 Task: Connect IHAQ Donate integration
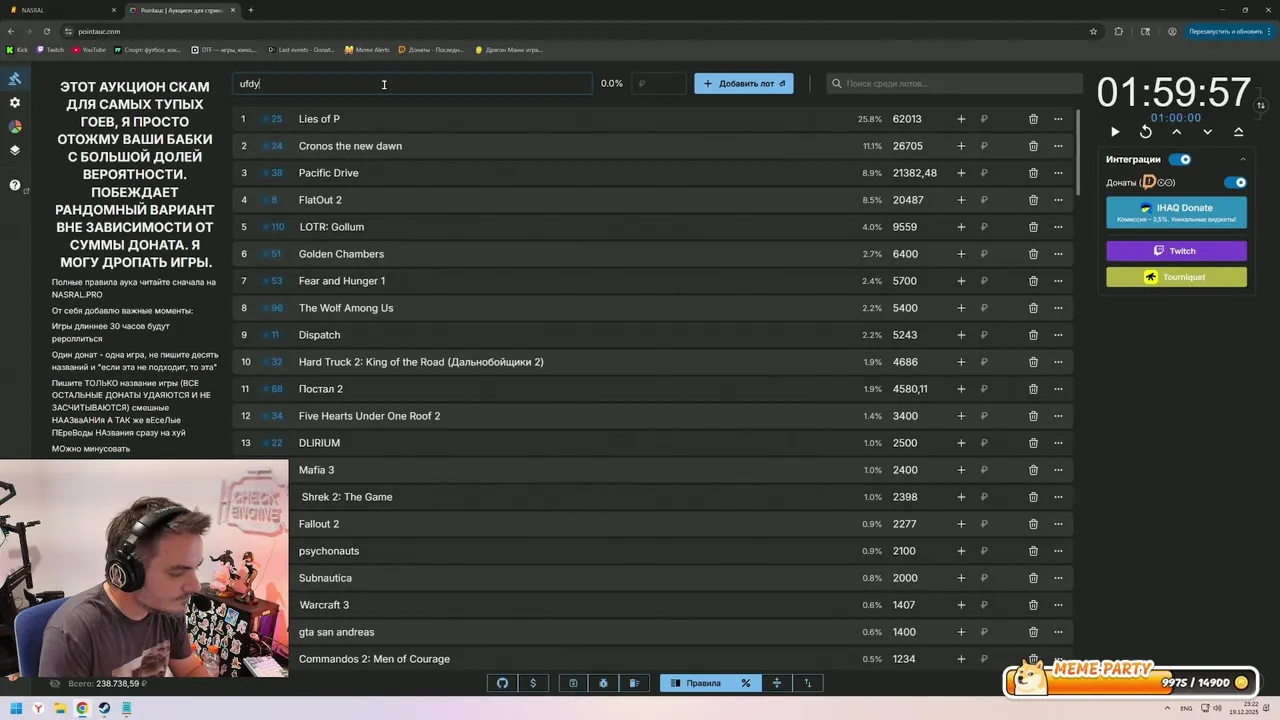point(1176,212)
